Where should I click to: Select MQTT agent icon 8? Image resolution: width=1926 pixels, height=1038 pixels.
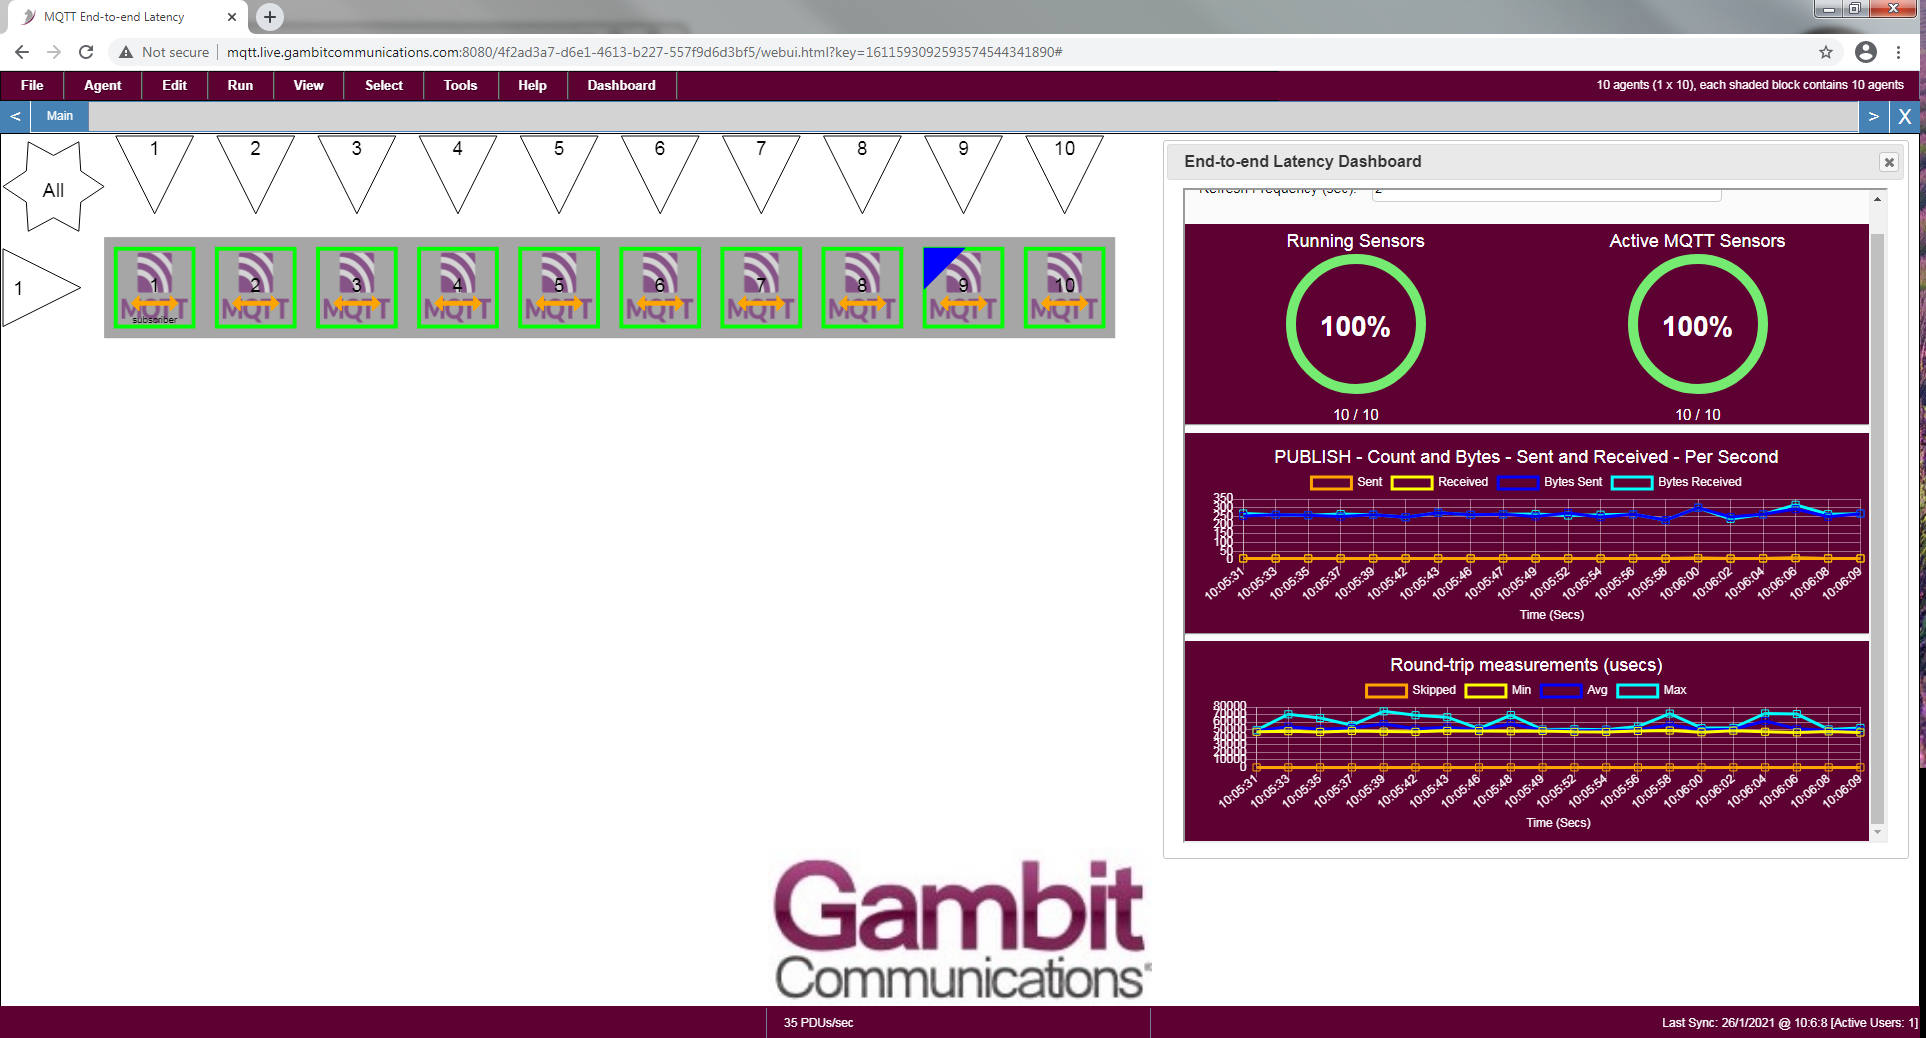(862, 288)
